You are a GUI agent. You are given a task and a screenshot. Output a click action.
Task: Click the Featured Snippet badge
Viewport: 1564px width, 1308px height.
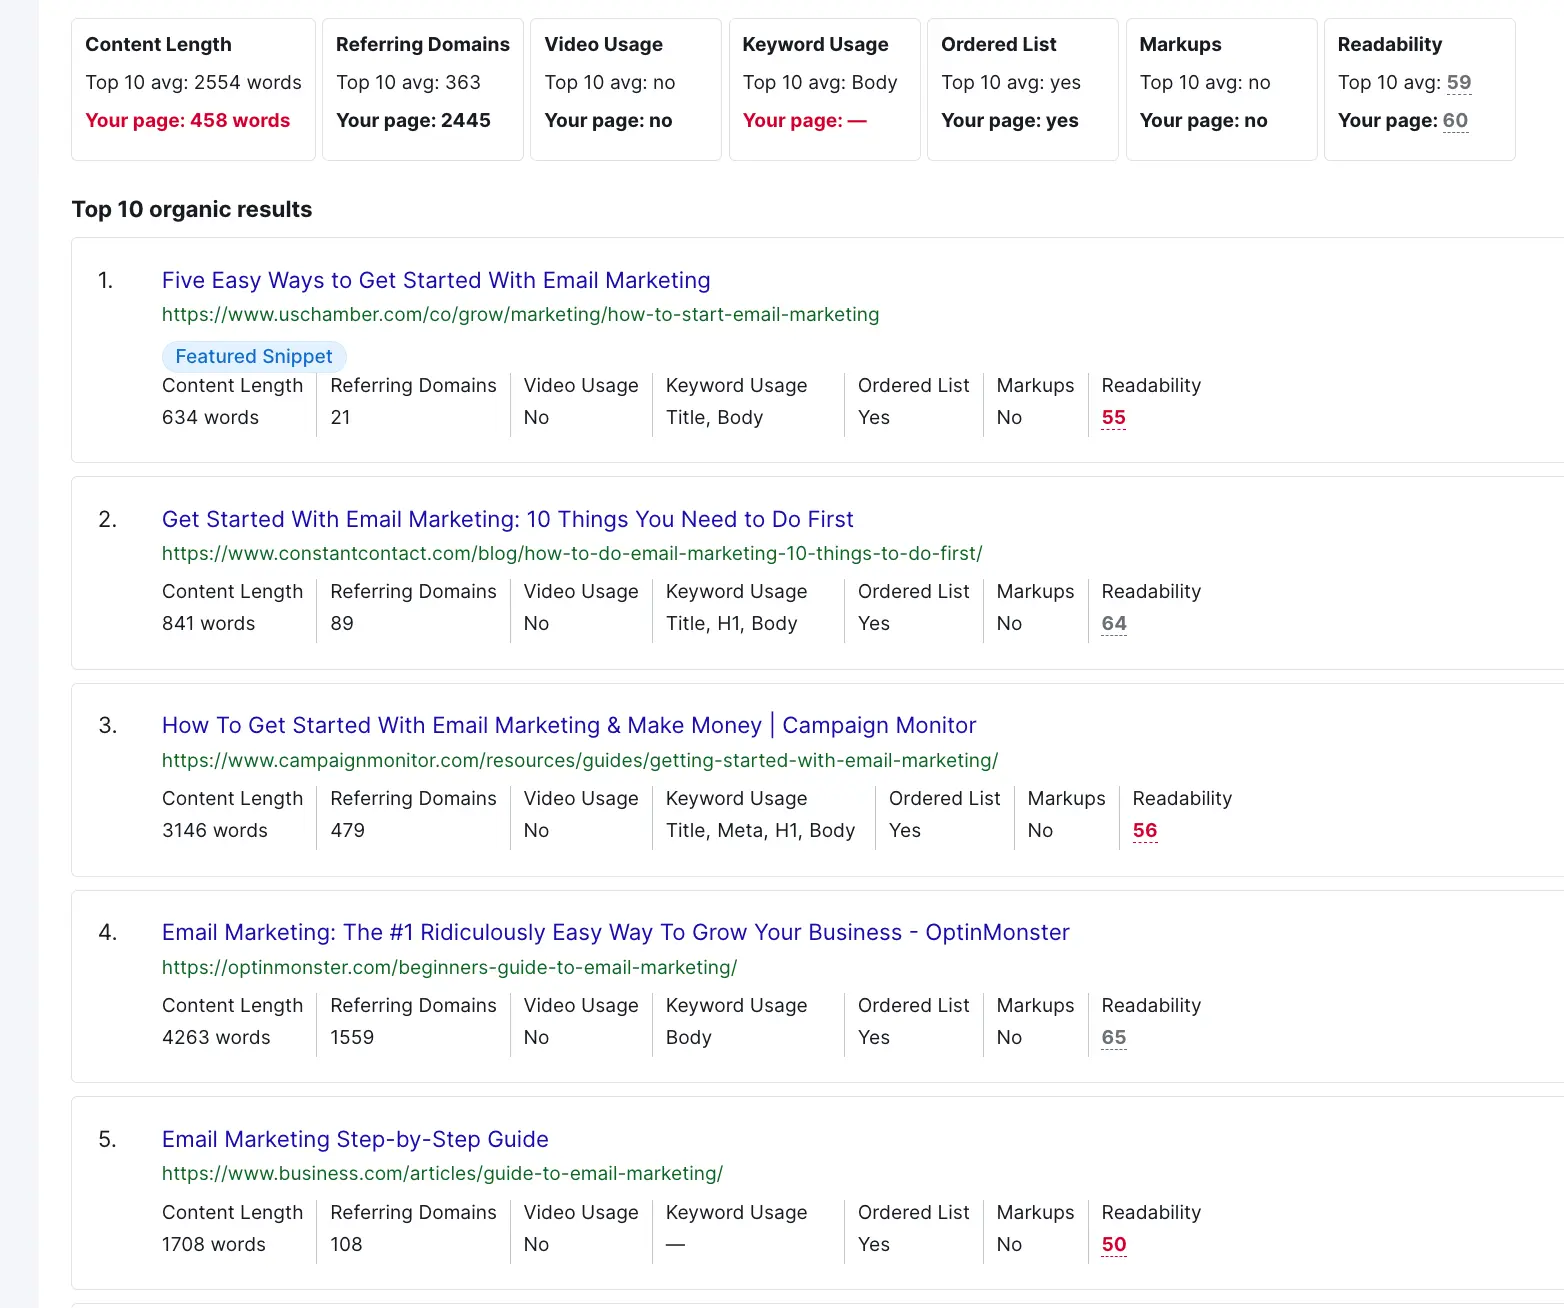tap(254, 357)
